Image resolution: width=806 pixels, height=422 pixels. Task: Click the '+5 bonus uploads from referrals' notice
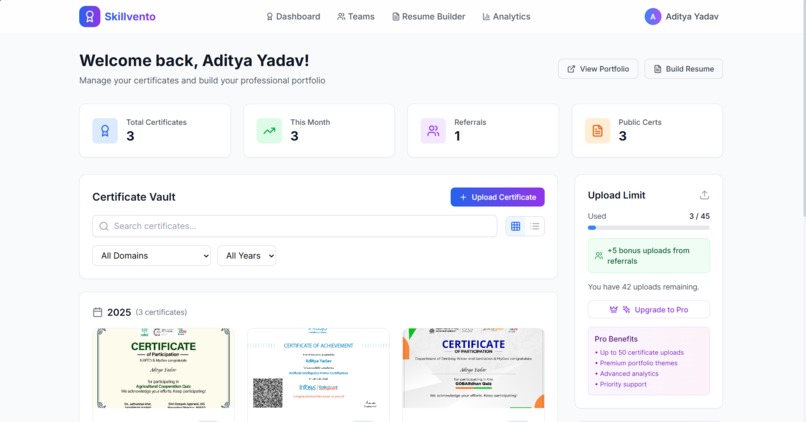649,255
